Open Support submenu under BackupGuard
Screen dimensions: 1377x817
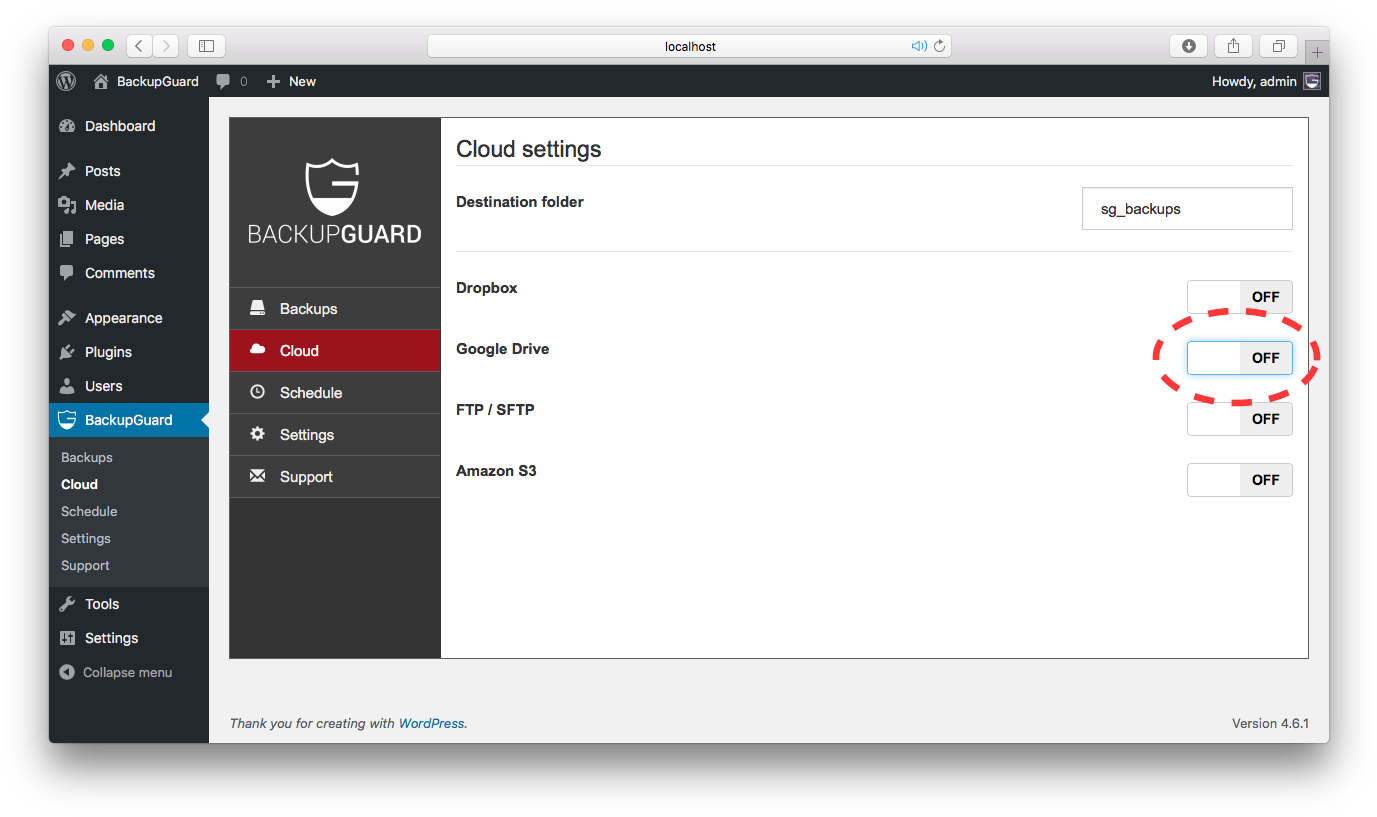pos(85,565)
